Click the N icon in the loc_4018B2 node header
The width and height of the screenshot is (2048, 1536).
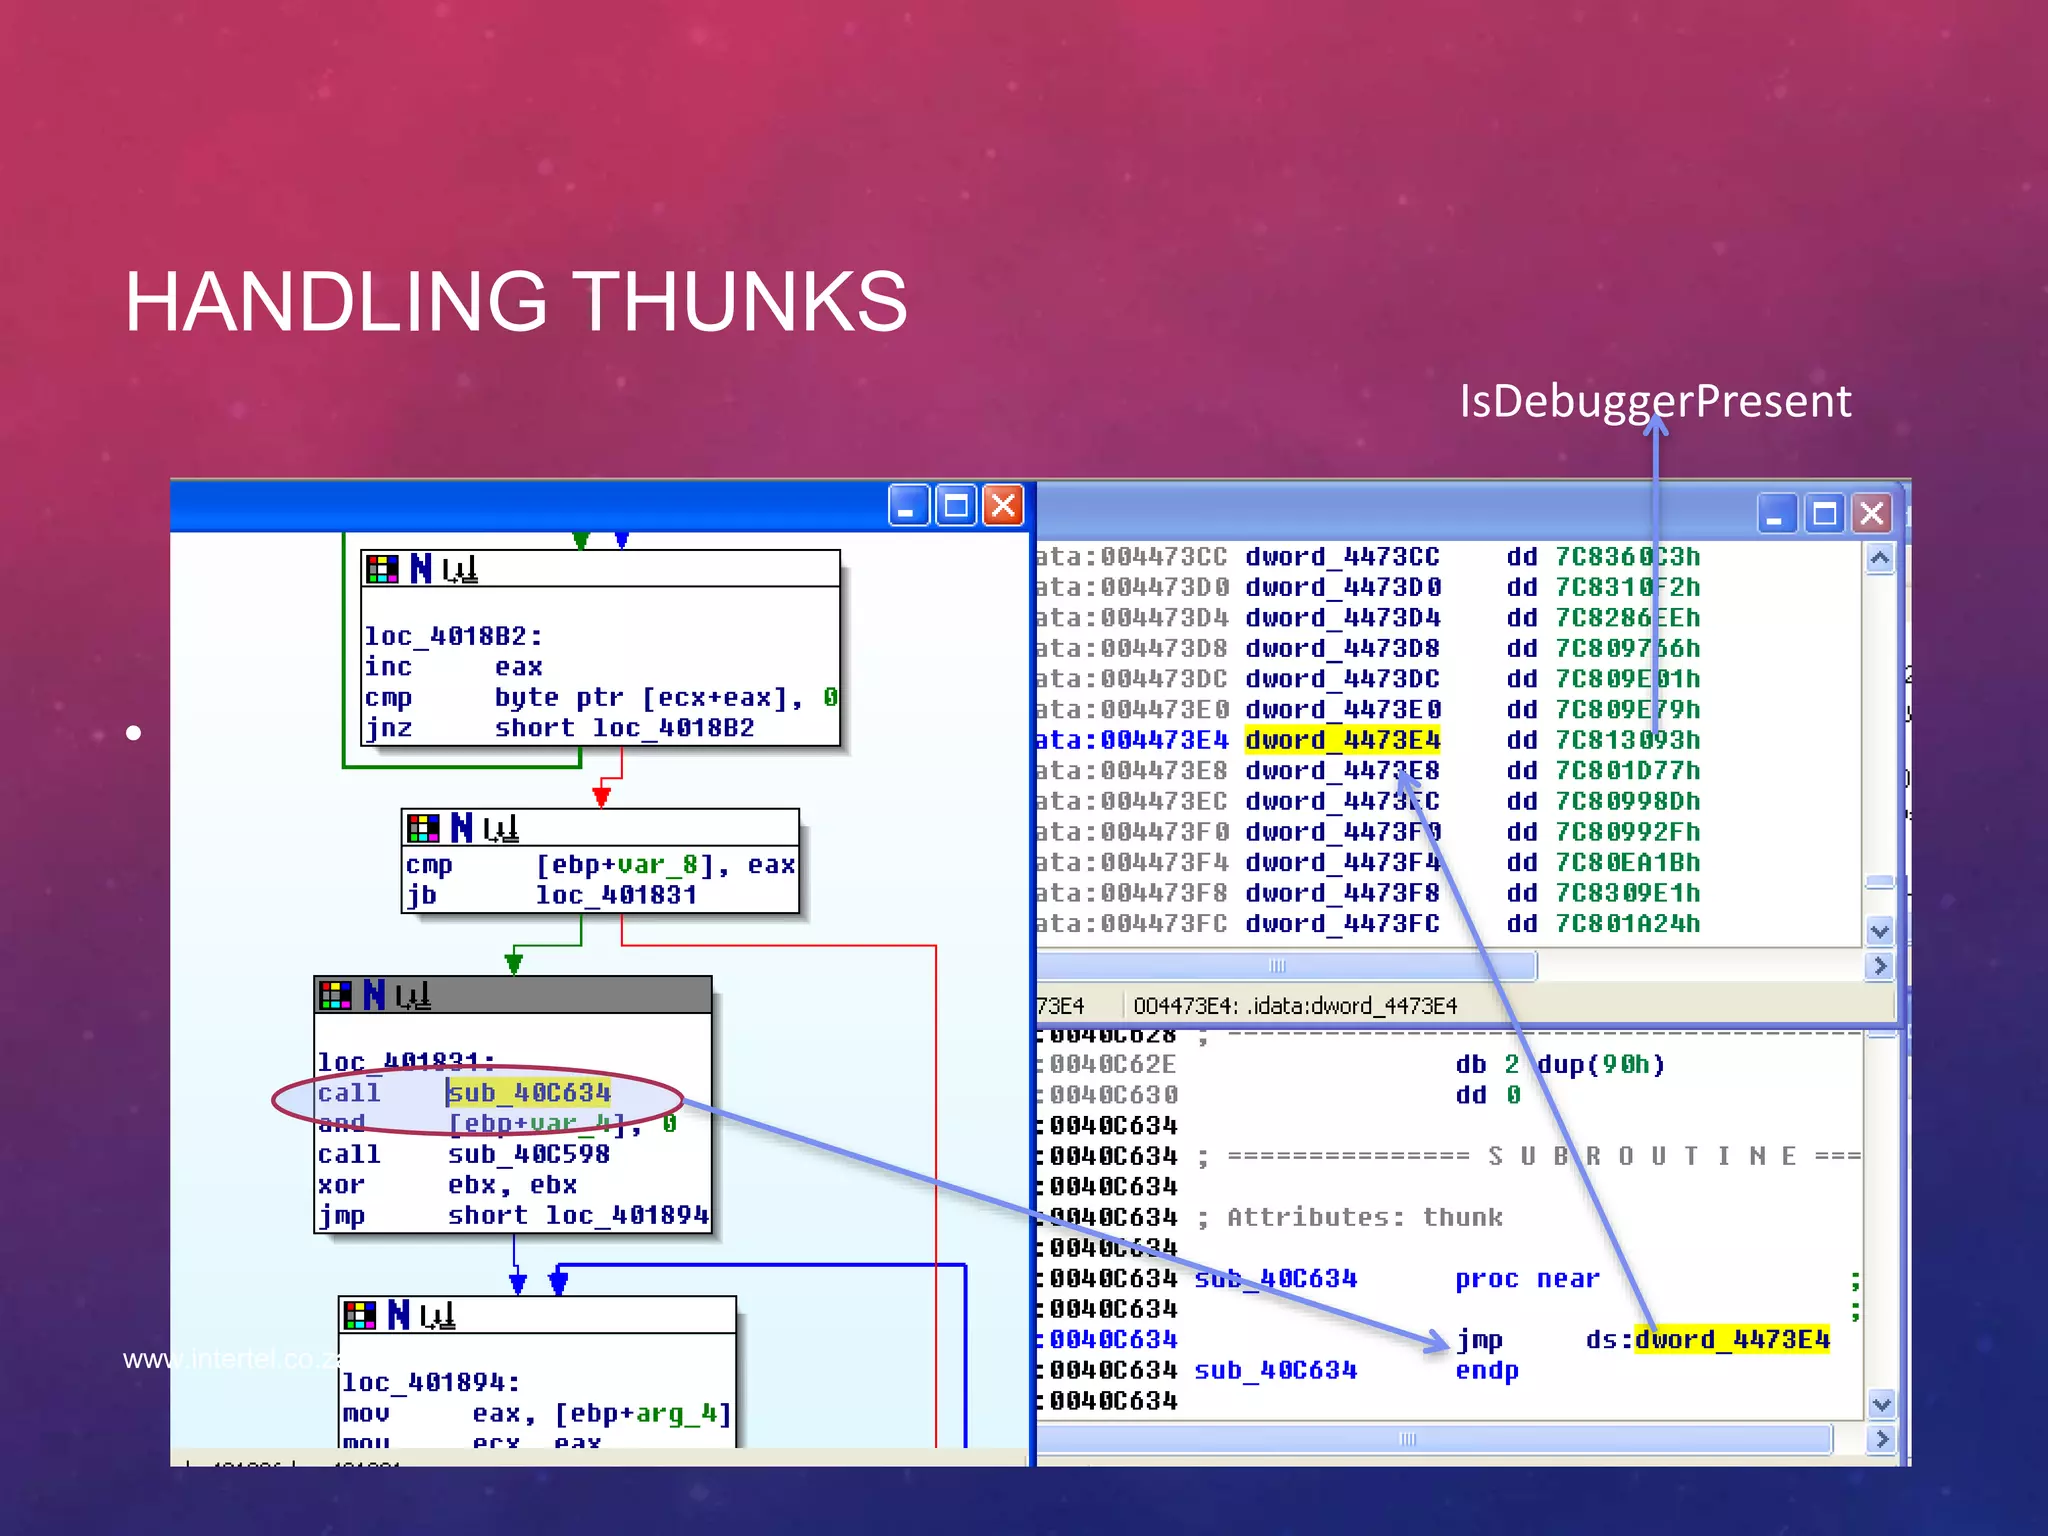pyautogui.click(x=421, y=569)
